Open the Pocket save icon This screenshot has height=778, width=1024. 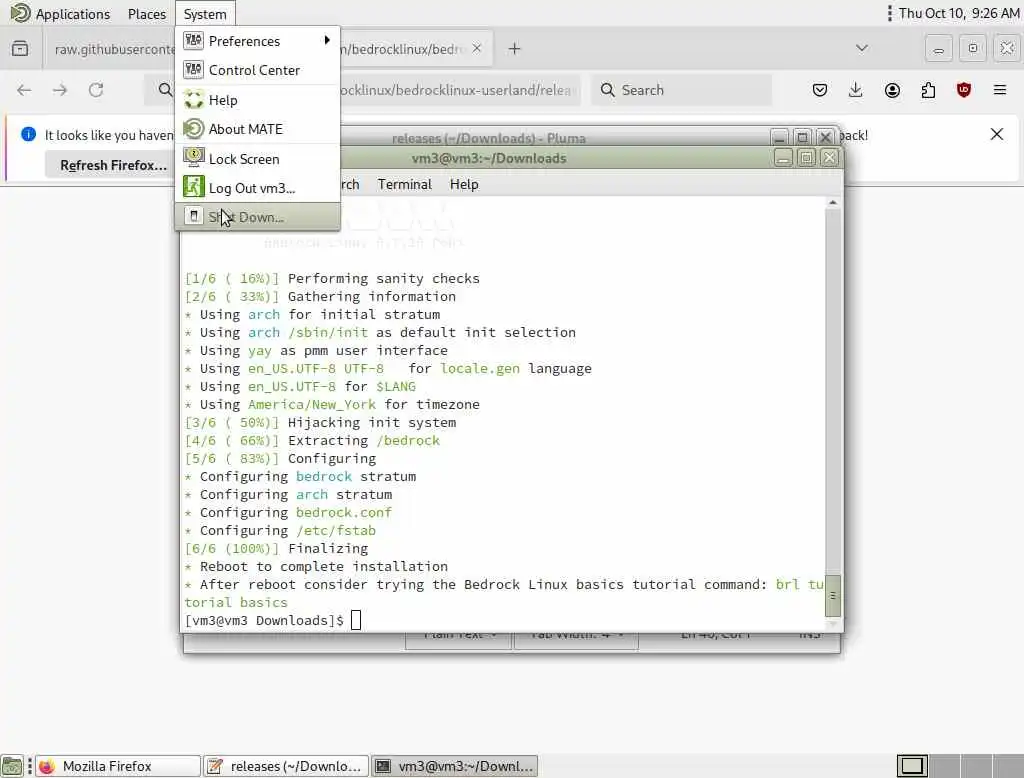(x=820, y=90)
